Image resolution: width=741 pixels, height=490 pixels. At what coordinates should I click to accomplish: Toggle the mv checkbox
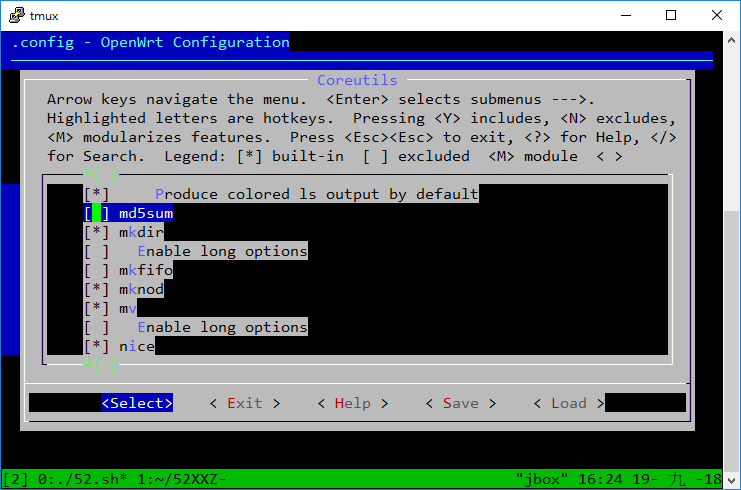[96, 309]
